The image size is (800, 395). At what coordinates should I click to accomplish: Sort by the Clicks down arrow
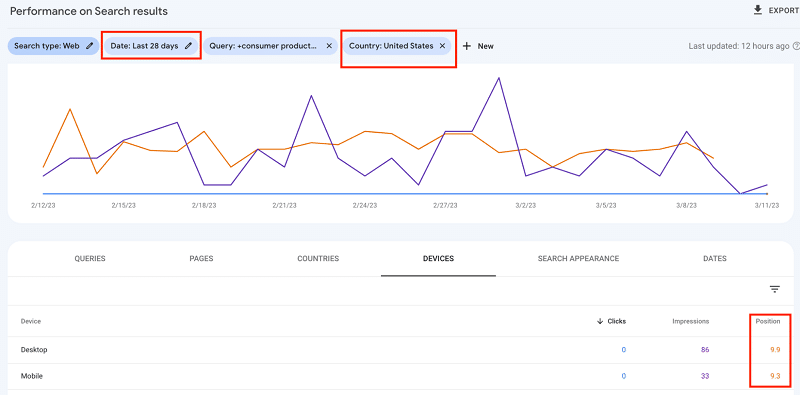pyautogui.click(x=600, y=322)
